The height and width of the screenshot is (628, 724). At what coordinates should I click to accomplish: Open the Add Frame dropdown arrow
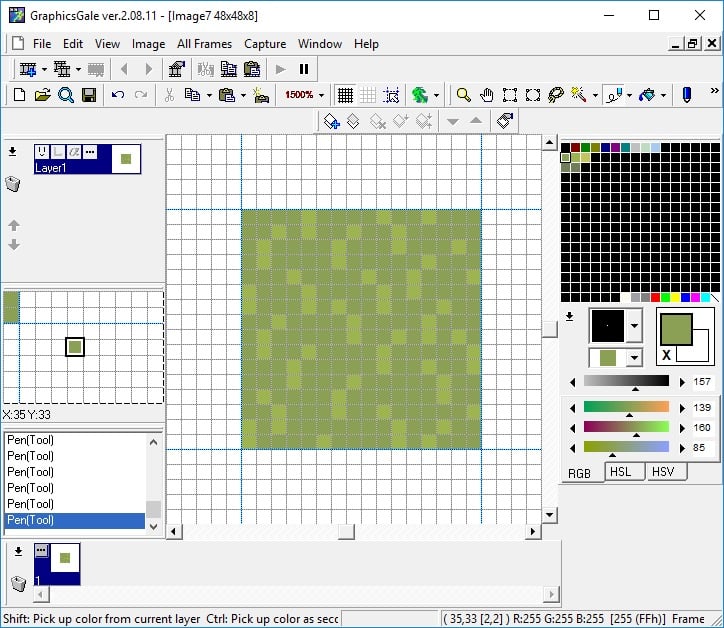[44, 69]
